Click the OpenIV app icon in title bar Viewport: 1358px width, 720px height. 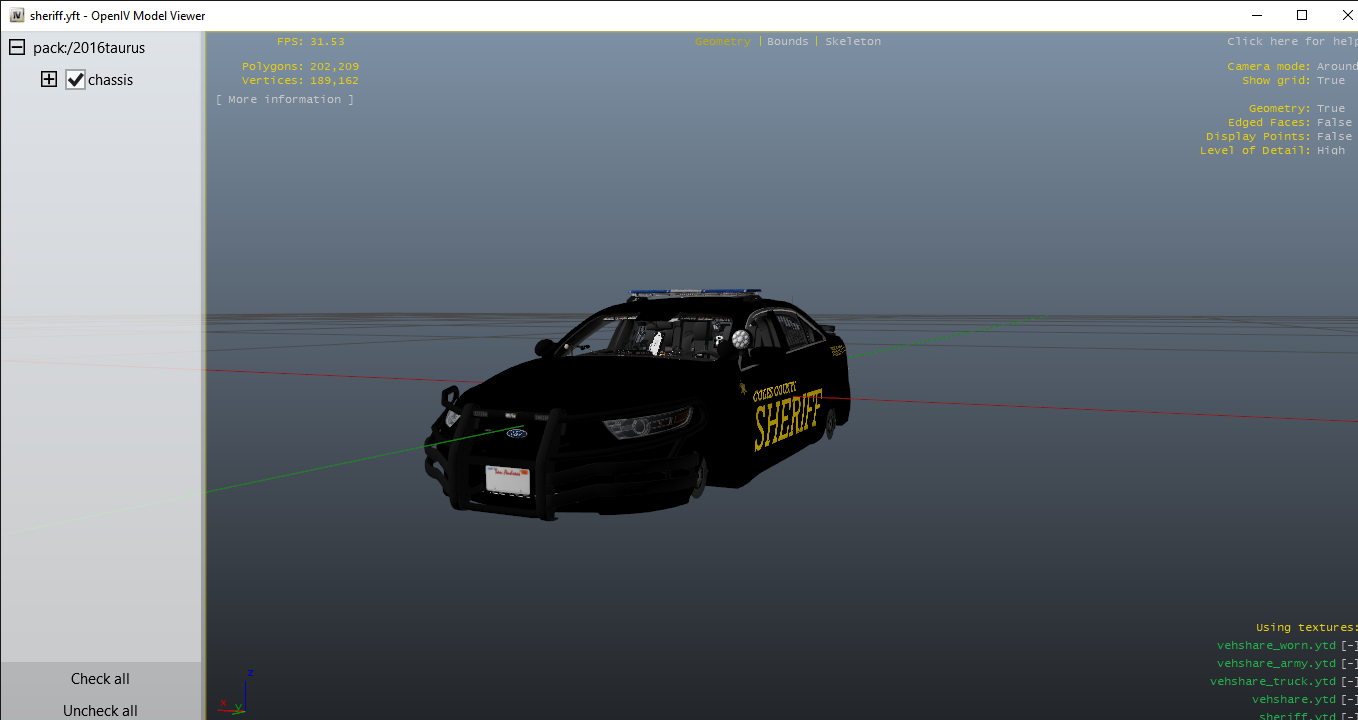(17, 15)
